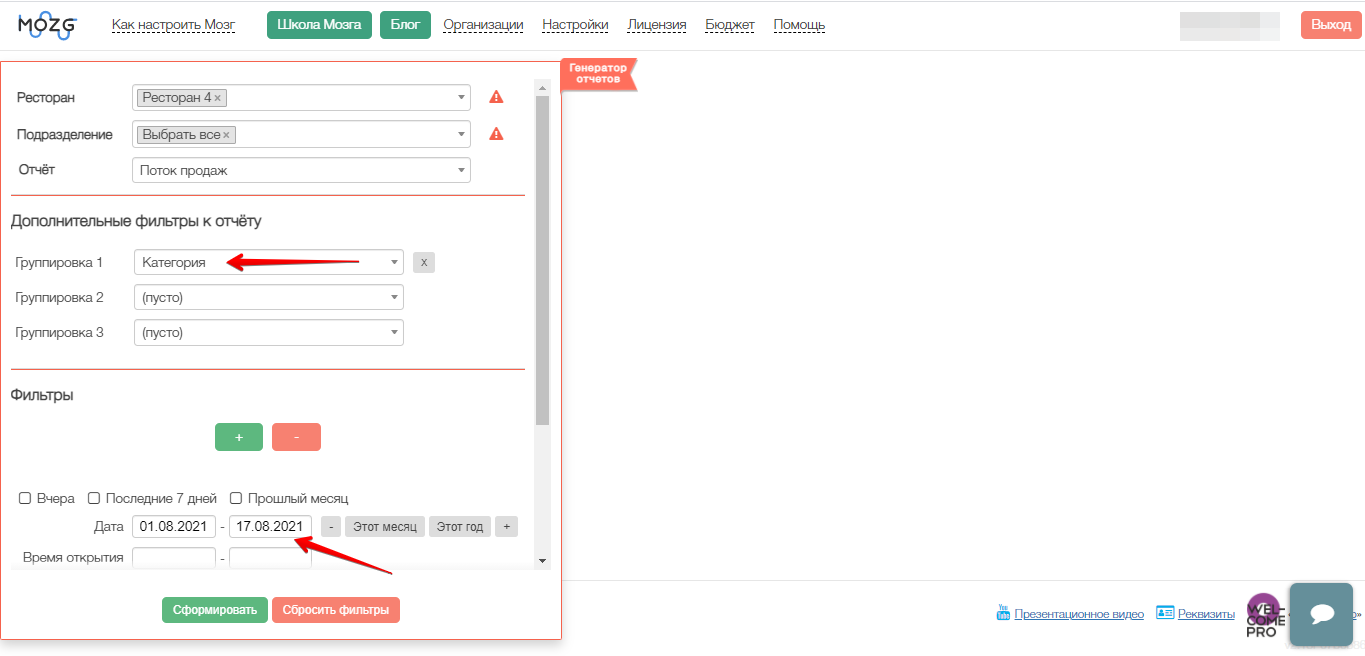Remove the Ресторан 4 tag

click(x=218, y=98)
